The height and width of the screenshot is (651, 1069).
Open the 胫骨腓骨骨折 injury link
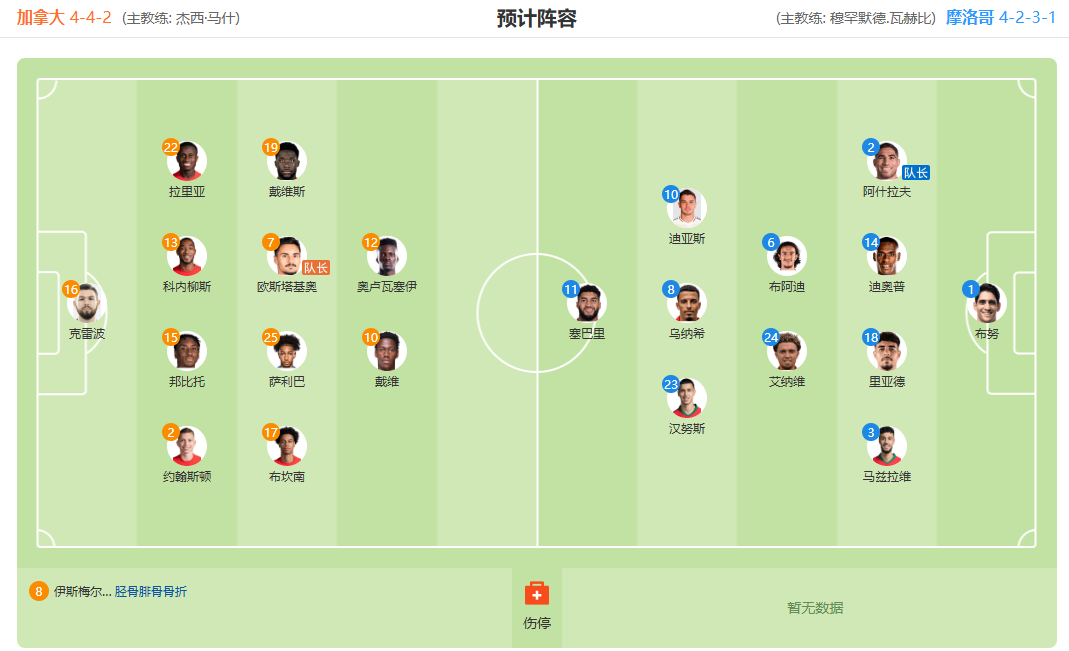pyautogui.click(x=151, y=592)
